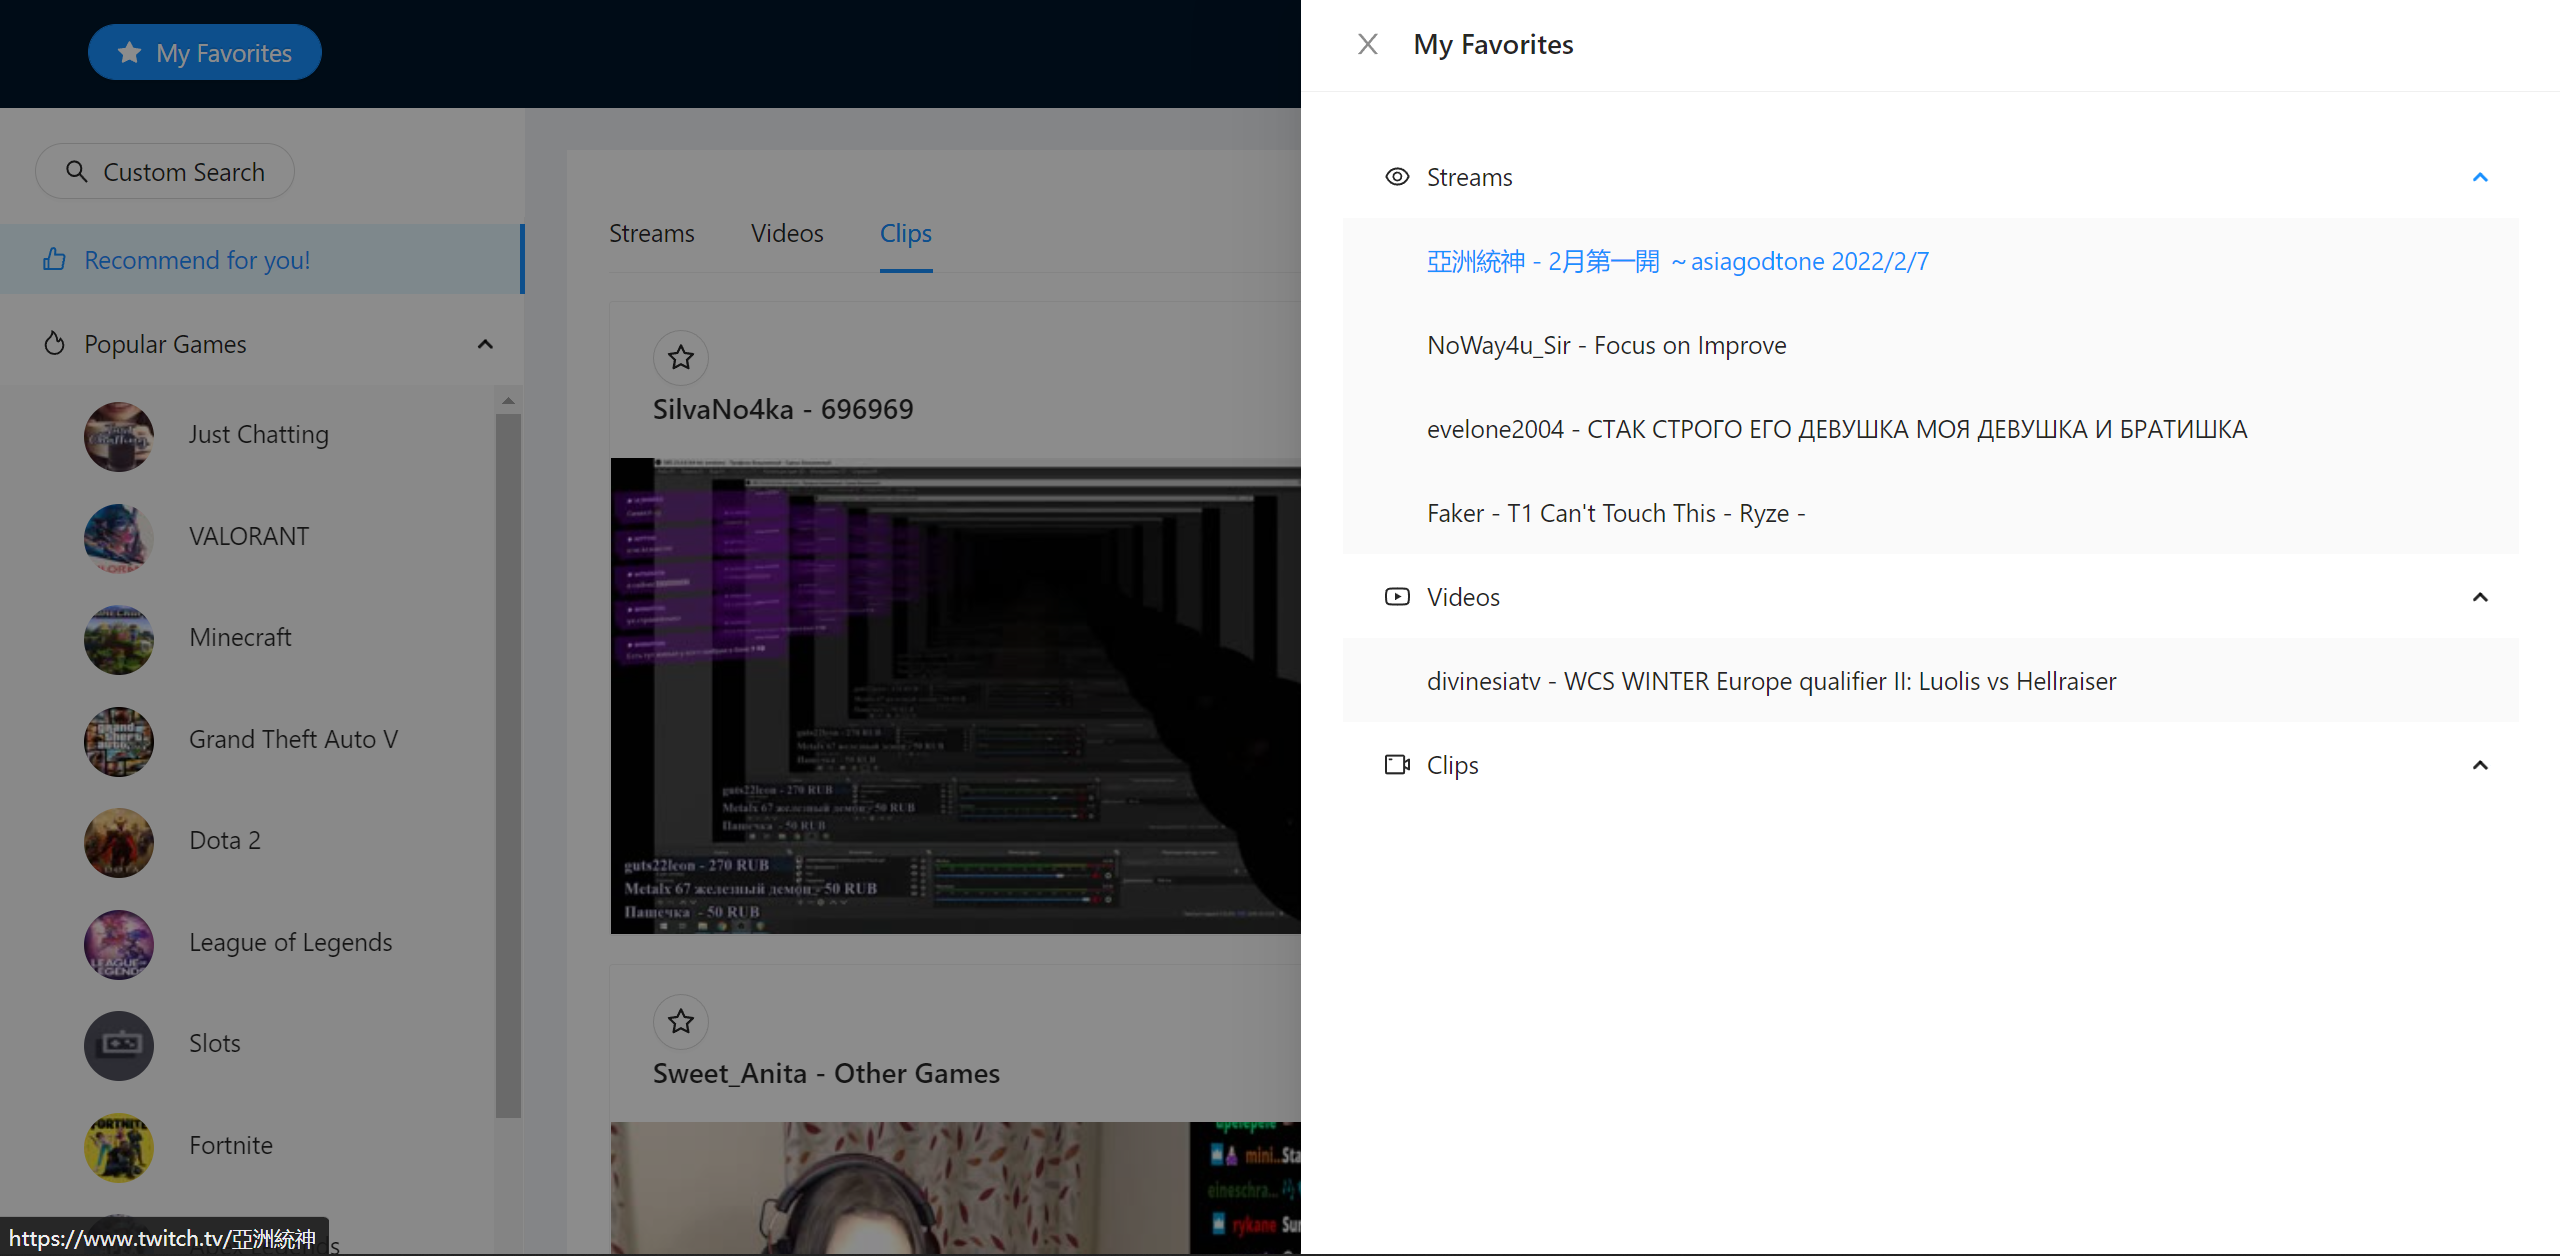Screen dimensions: 2560x1256
Task: Open the My Favorites button
Action: point(205,52)
